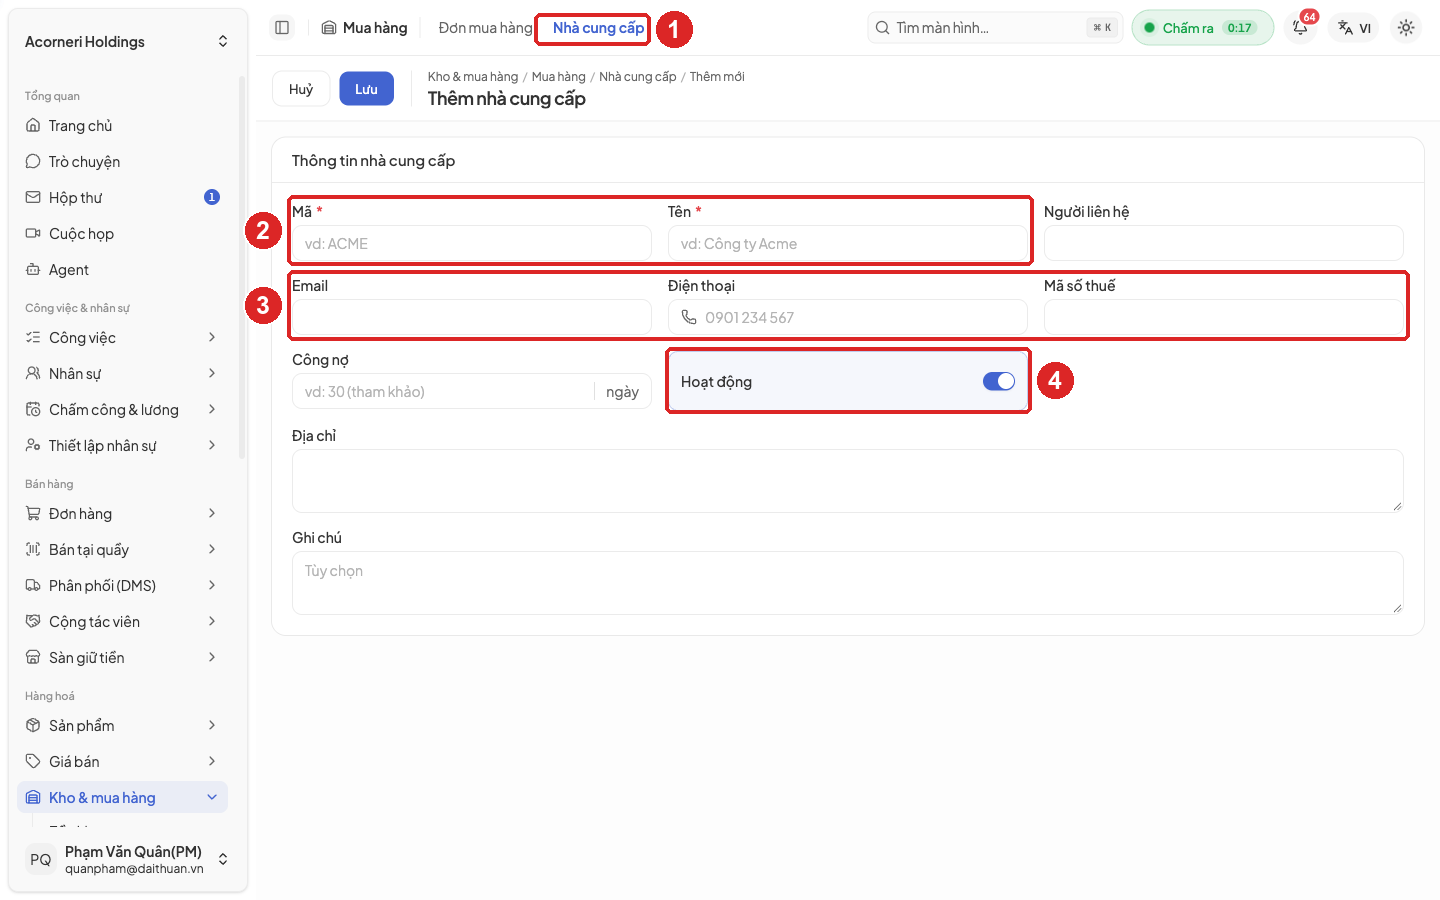
Task: Focus the Mã code input field
Action: (x=472, y=244)
